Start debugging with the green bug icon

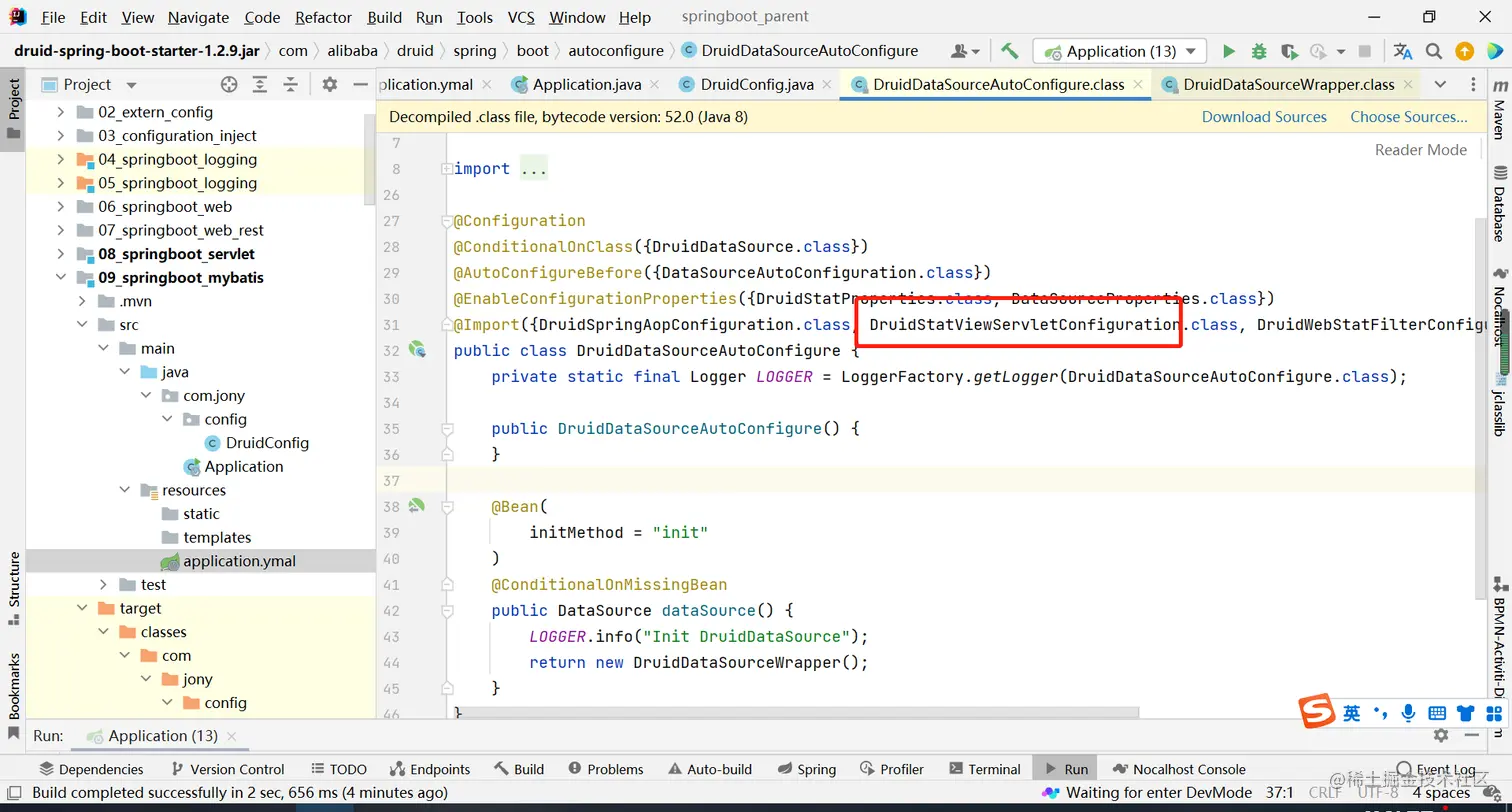(1259, 51)
